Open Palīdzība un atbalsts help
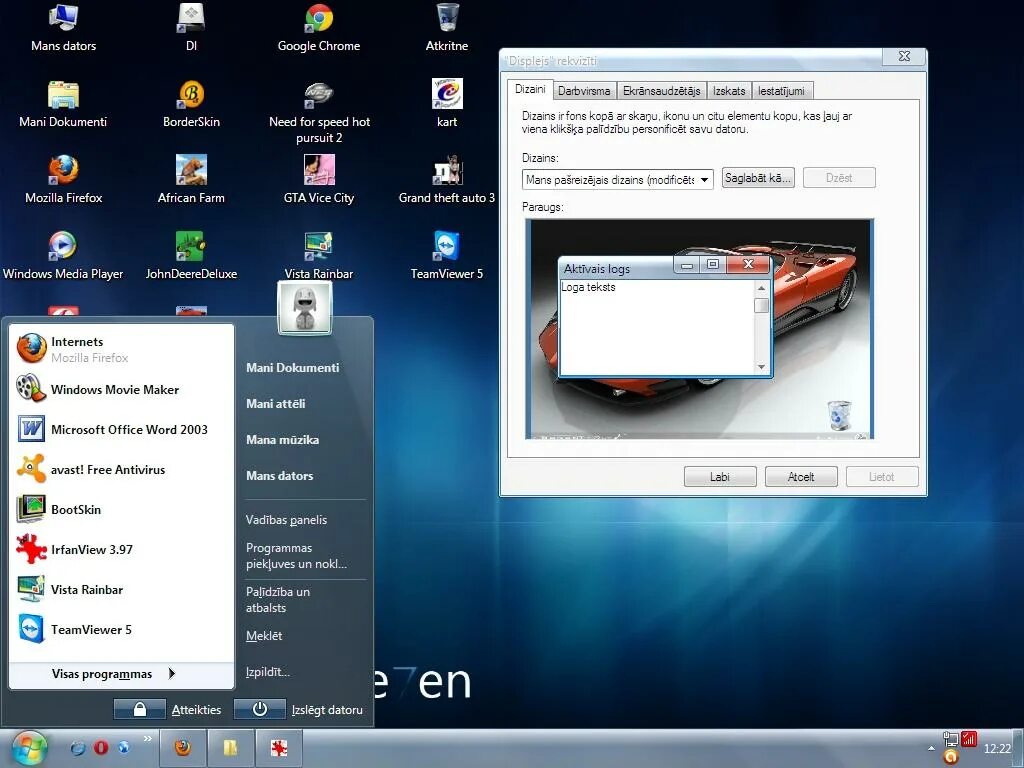 [278, 600]
